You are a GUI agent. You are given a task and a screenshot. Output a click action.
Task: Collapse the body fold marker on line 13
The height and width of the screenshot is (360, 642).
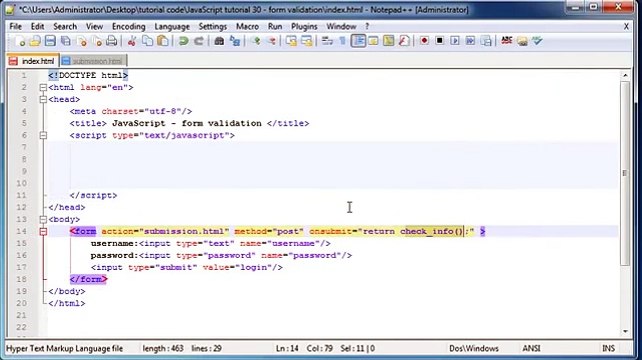(x=43, y=219)
